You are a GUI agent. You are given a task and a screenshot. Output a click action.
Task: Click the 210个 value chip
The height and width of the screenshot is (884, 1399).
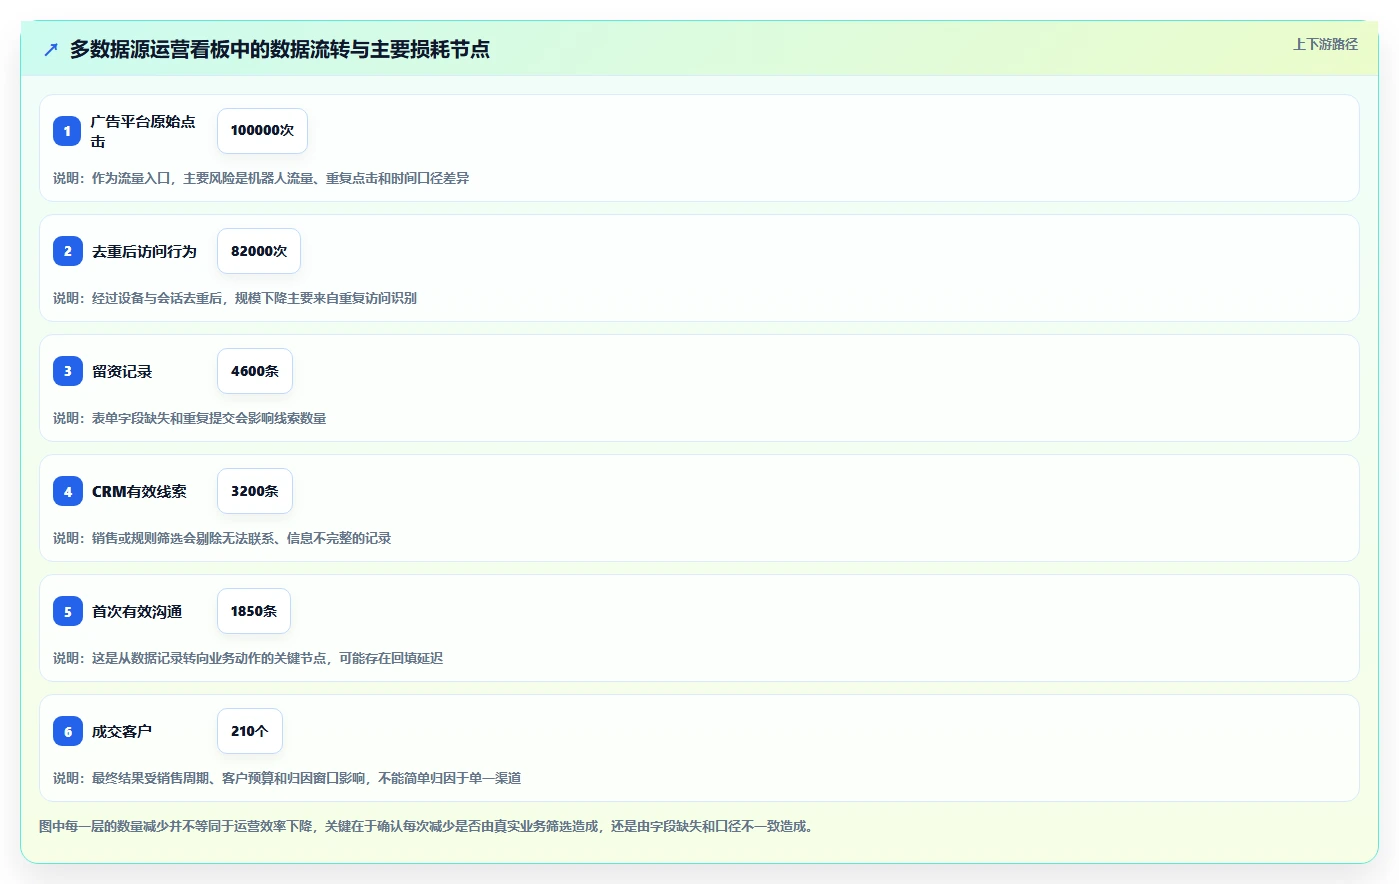click(250, 731)
